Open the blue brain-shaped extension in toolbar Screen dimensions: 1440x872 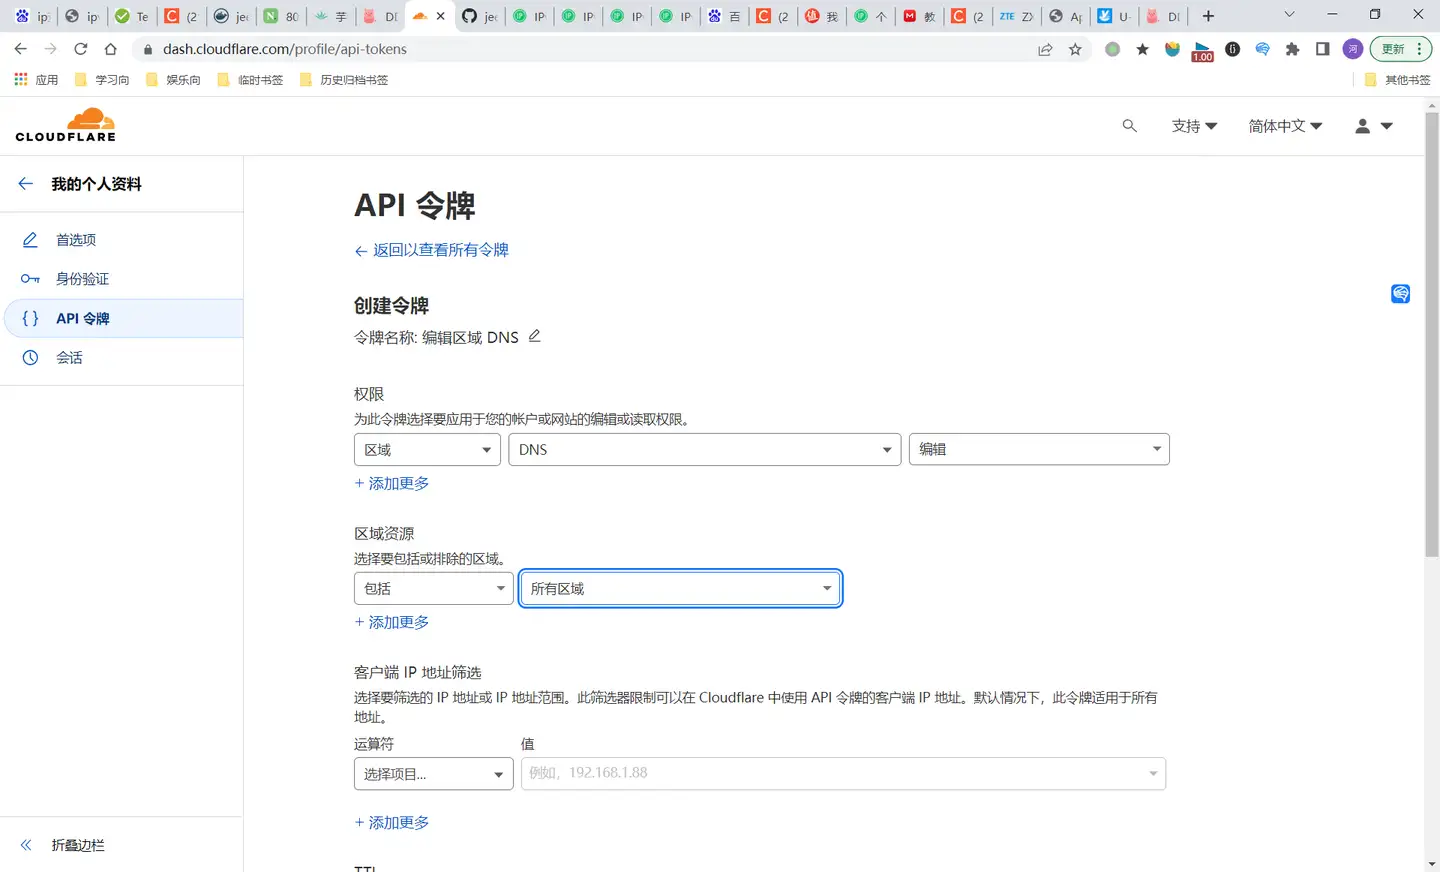[x=1262, y=49]
